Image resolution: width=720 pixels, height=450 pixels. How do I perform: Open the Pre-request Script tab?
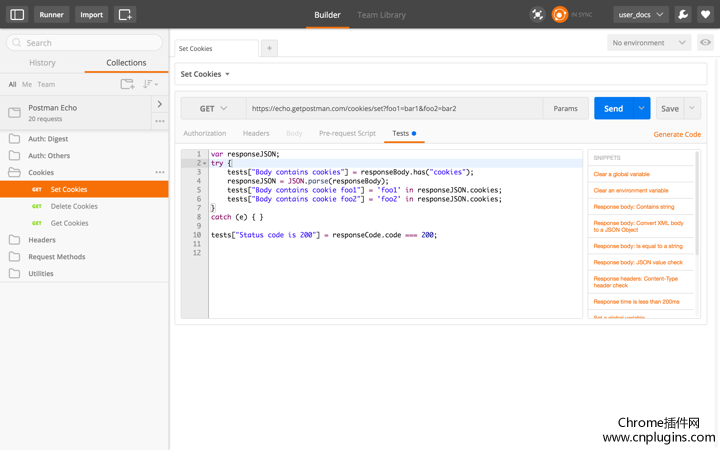coord(347,133)
